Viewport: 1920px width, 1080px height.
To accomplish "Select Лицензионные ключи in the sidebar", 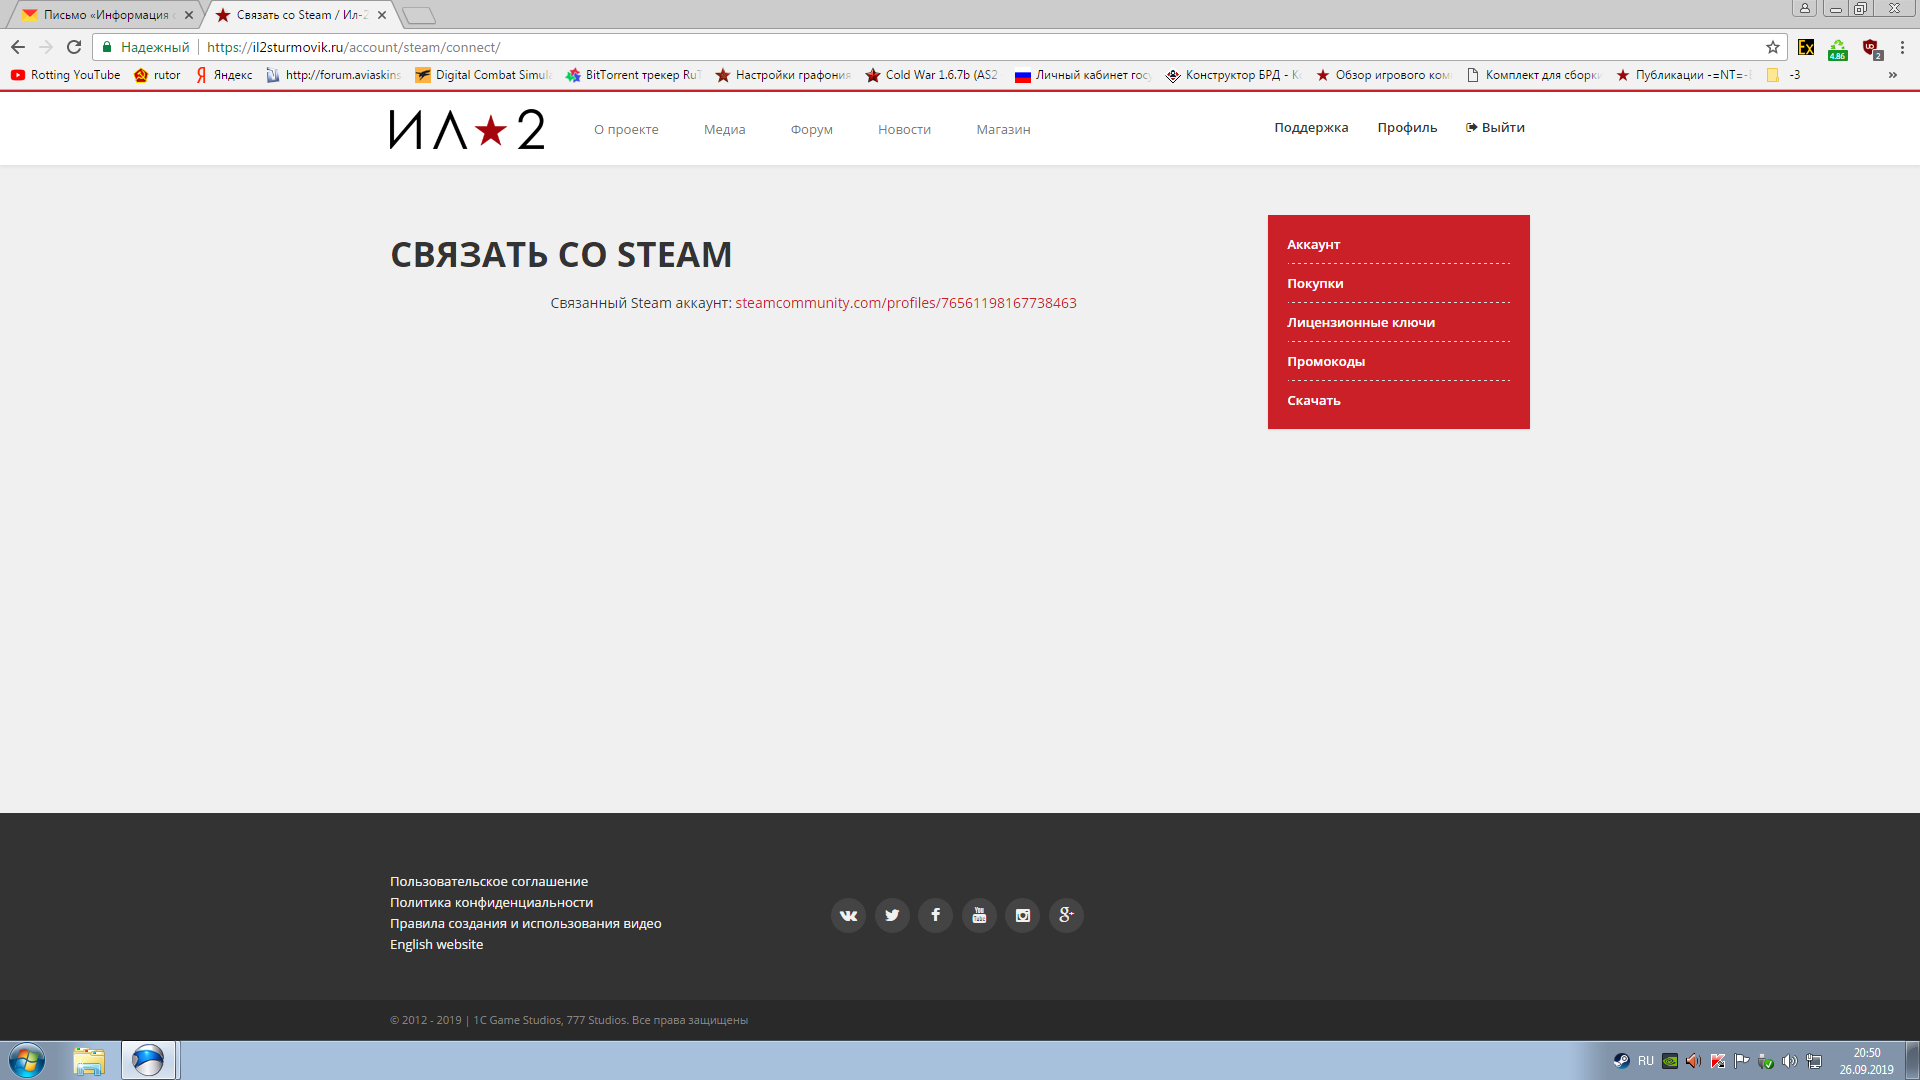I will (x=1360, y=322).
